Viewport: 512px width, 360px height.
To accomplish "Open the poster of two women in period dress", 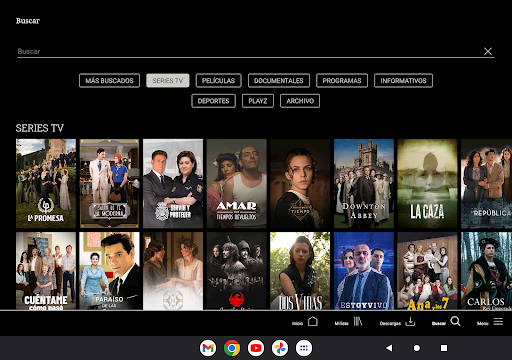I will click(173, 271).
